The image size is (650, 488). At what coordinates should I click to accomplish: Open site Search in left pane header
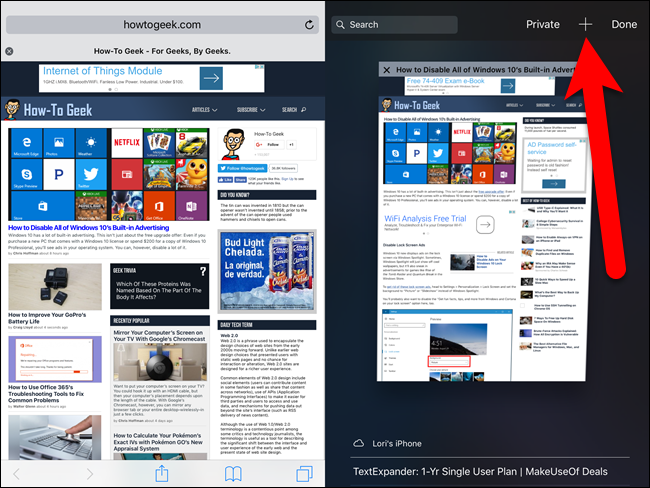click(x=294, y=110)
